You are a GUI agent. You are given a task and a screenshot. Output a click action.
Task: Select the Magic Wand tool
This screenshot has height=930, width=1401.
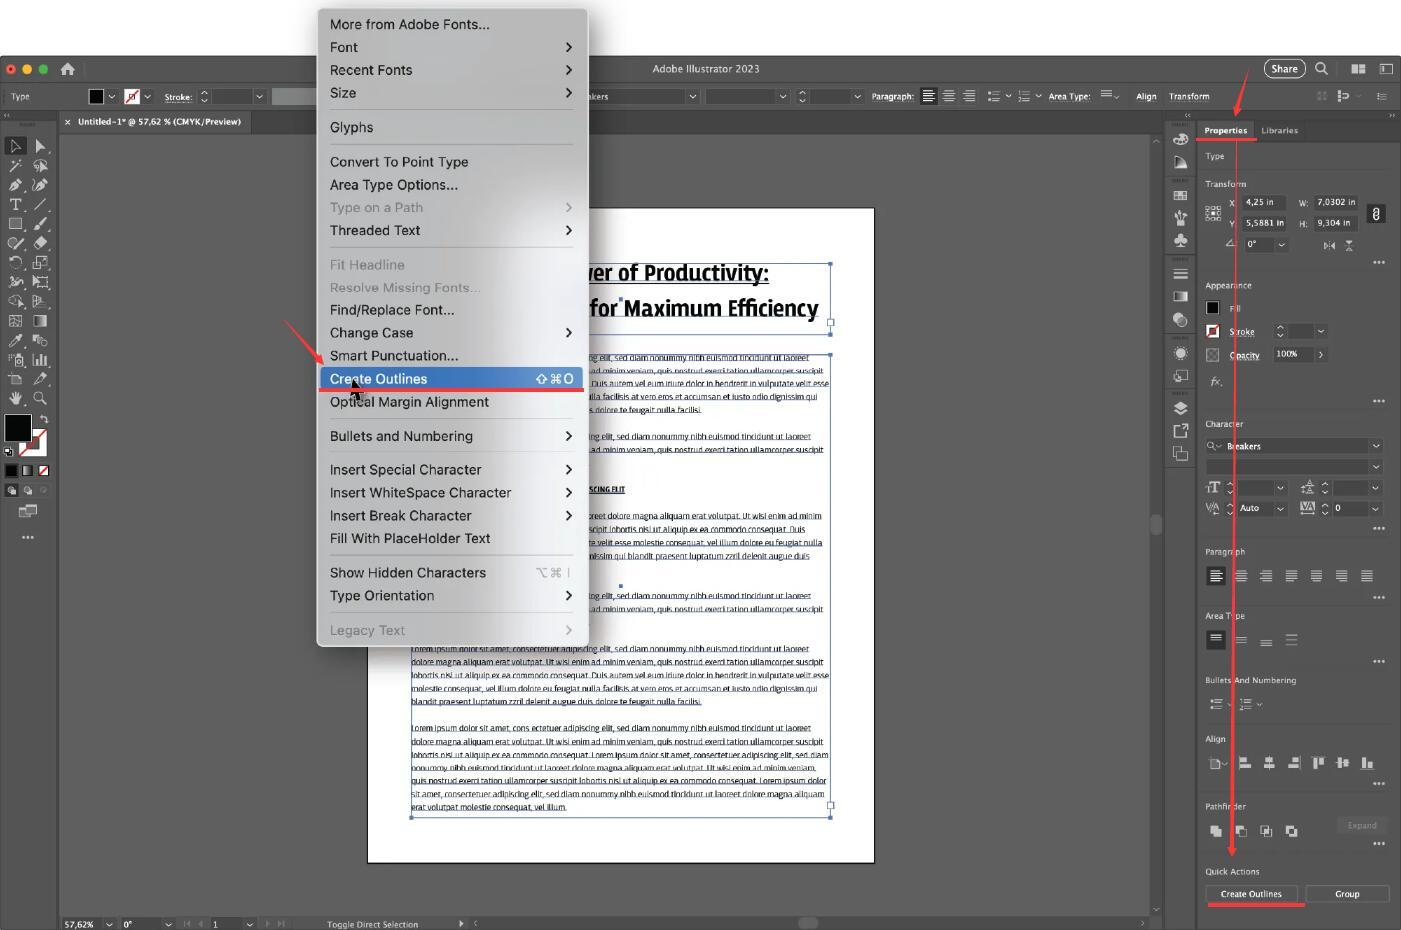(15, 166)
